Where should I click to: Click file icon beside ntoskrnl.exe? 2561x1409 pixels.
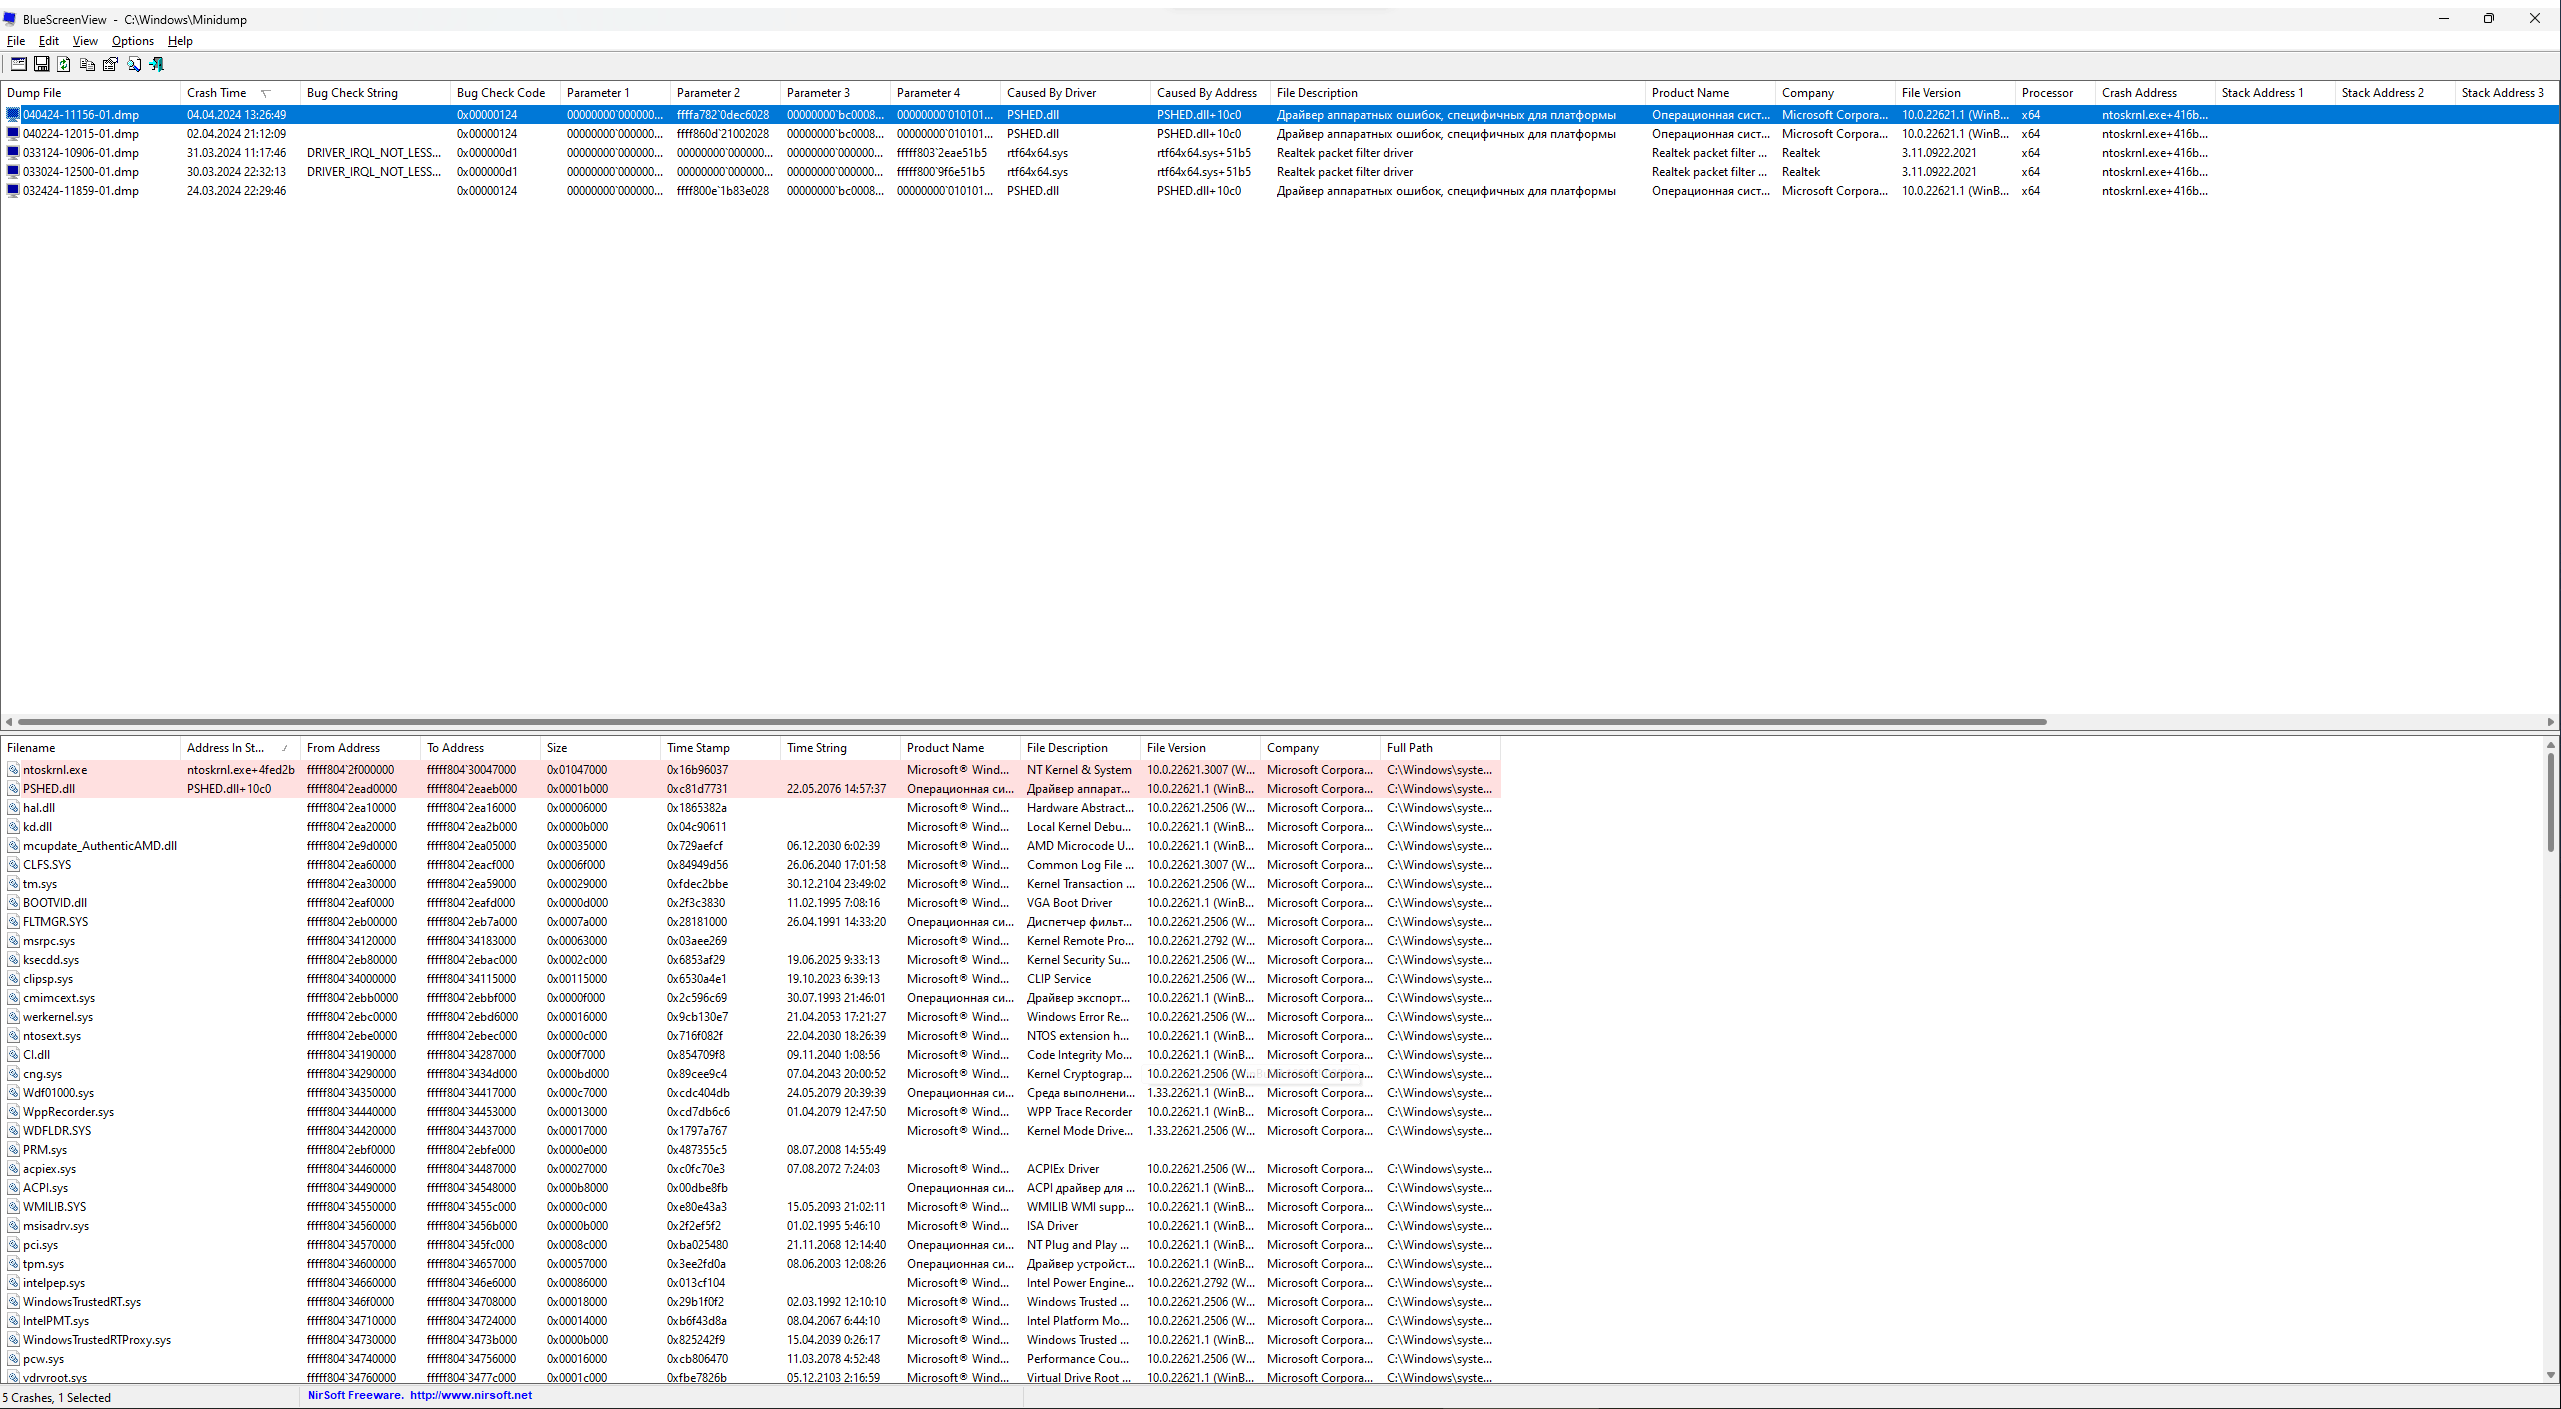(x=14, y=770)
